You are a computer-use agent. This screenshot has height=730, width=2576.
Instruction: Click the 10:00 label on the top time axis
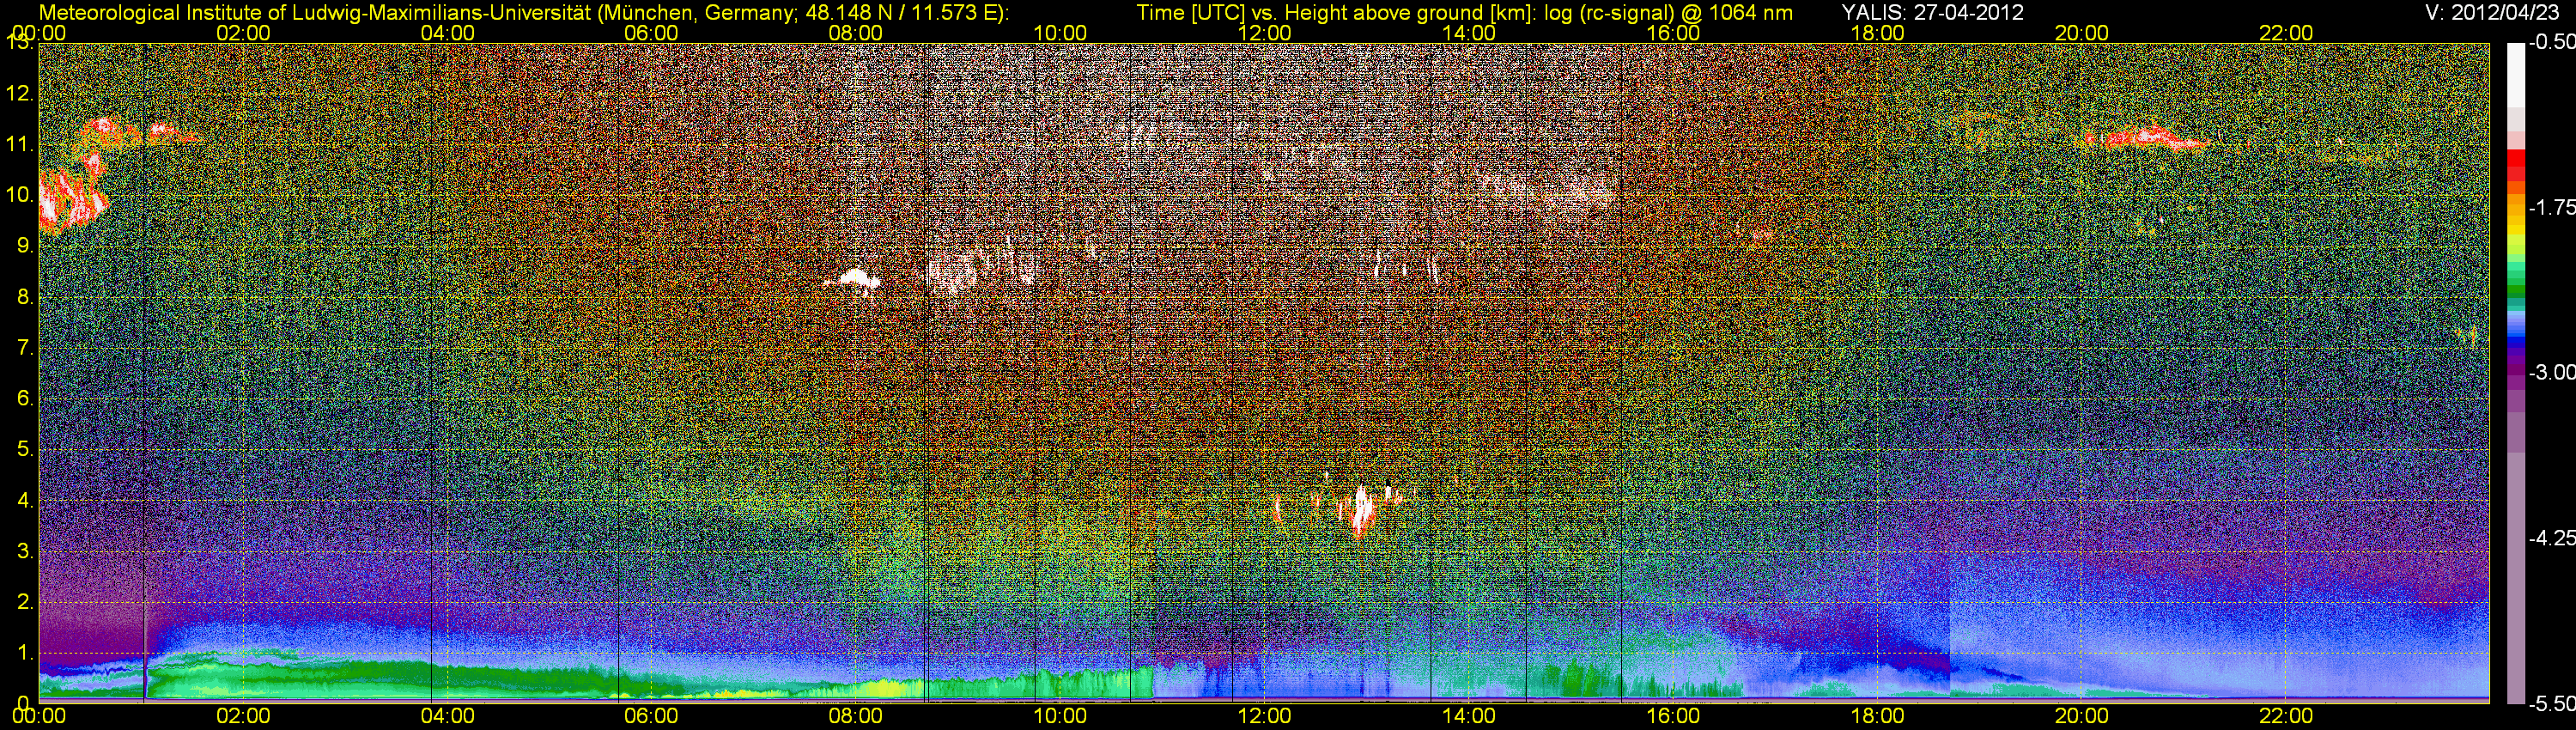1060,33
